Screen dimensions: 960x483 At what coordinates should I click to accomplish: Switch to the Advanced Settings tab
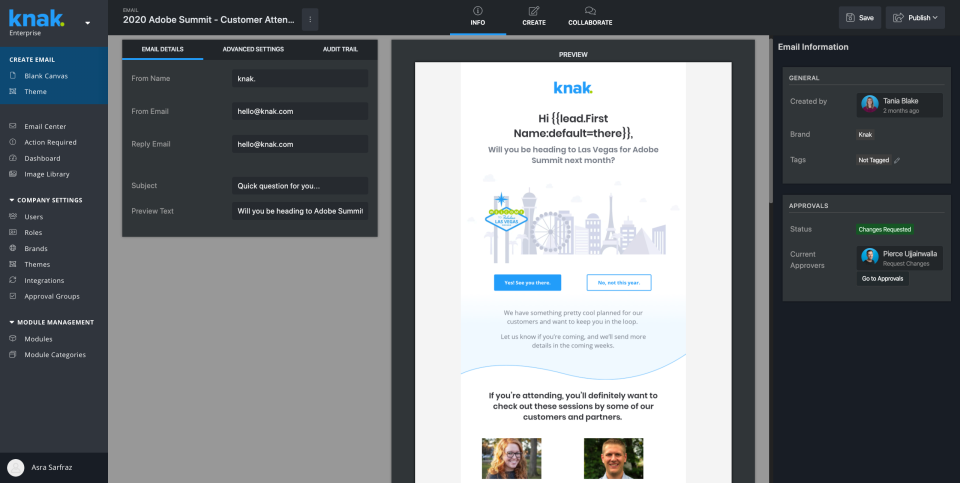(x=253, y=49)
